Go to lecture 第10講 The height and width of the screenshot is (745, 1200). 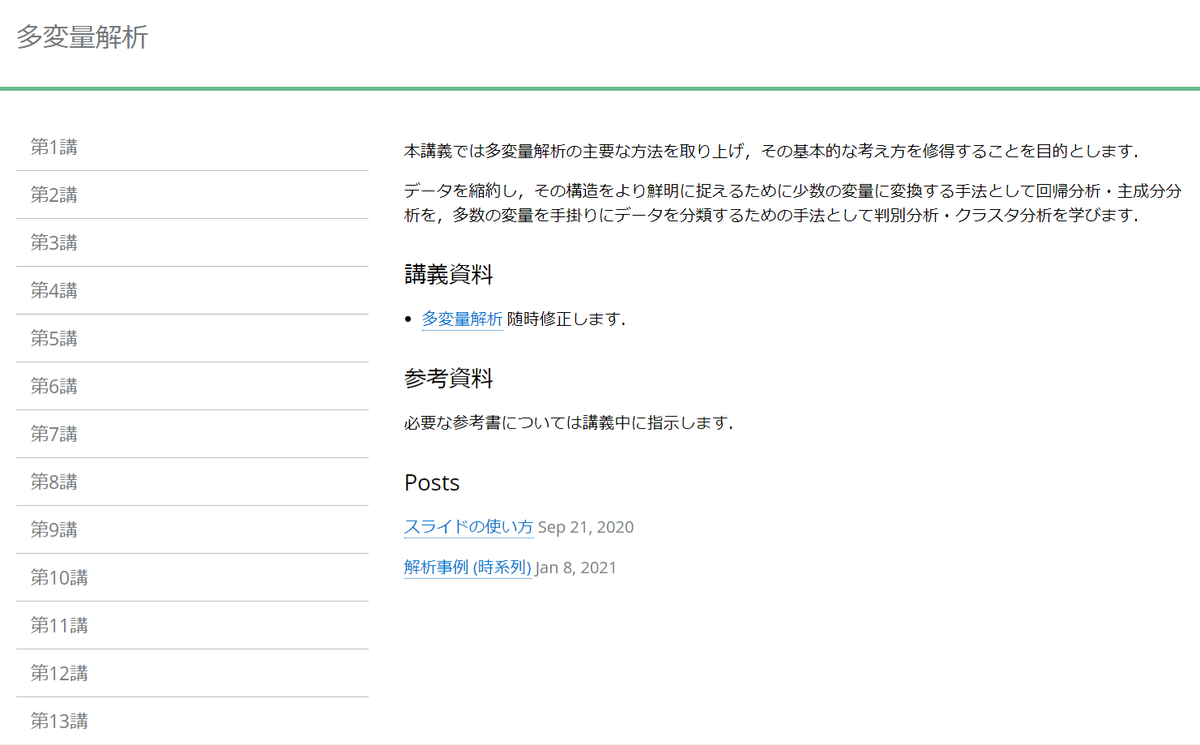192,578
